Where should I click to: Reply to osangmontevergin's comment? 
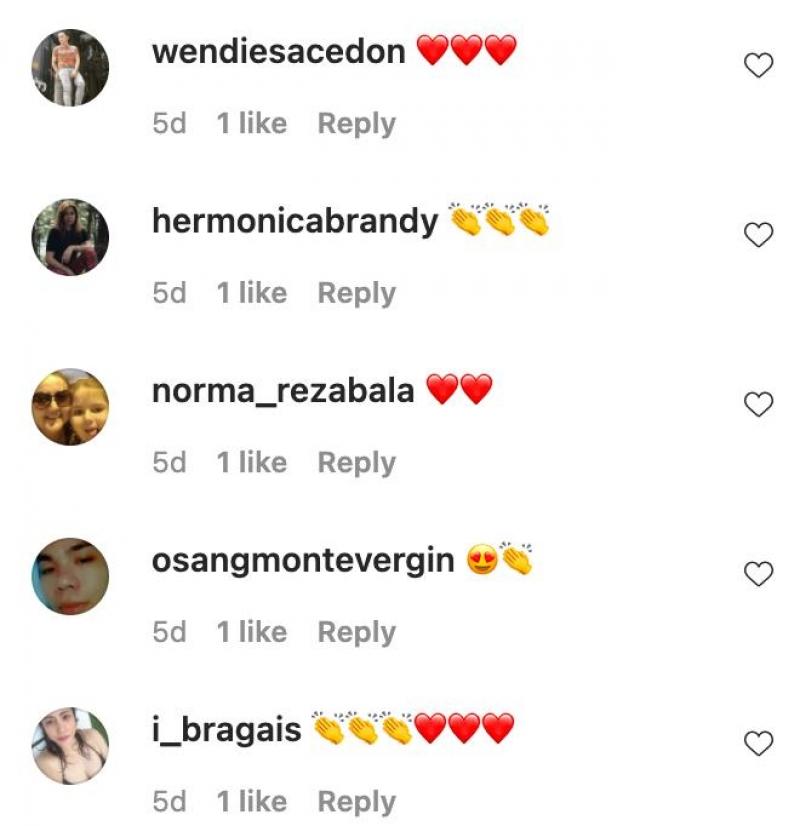click(357, 633)
